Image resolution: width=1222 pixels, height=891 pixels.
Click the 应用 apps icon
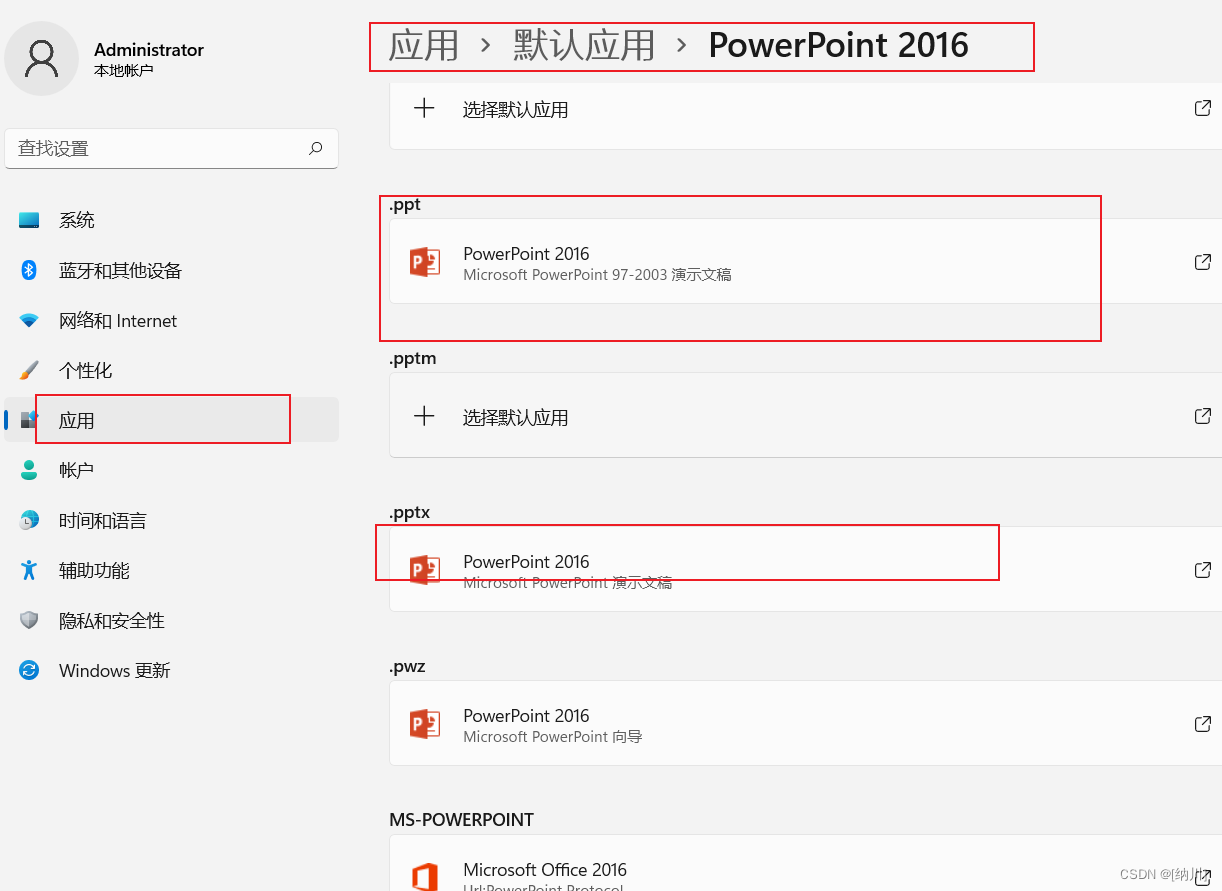29,420
